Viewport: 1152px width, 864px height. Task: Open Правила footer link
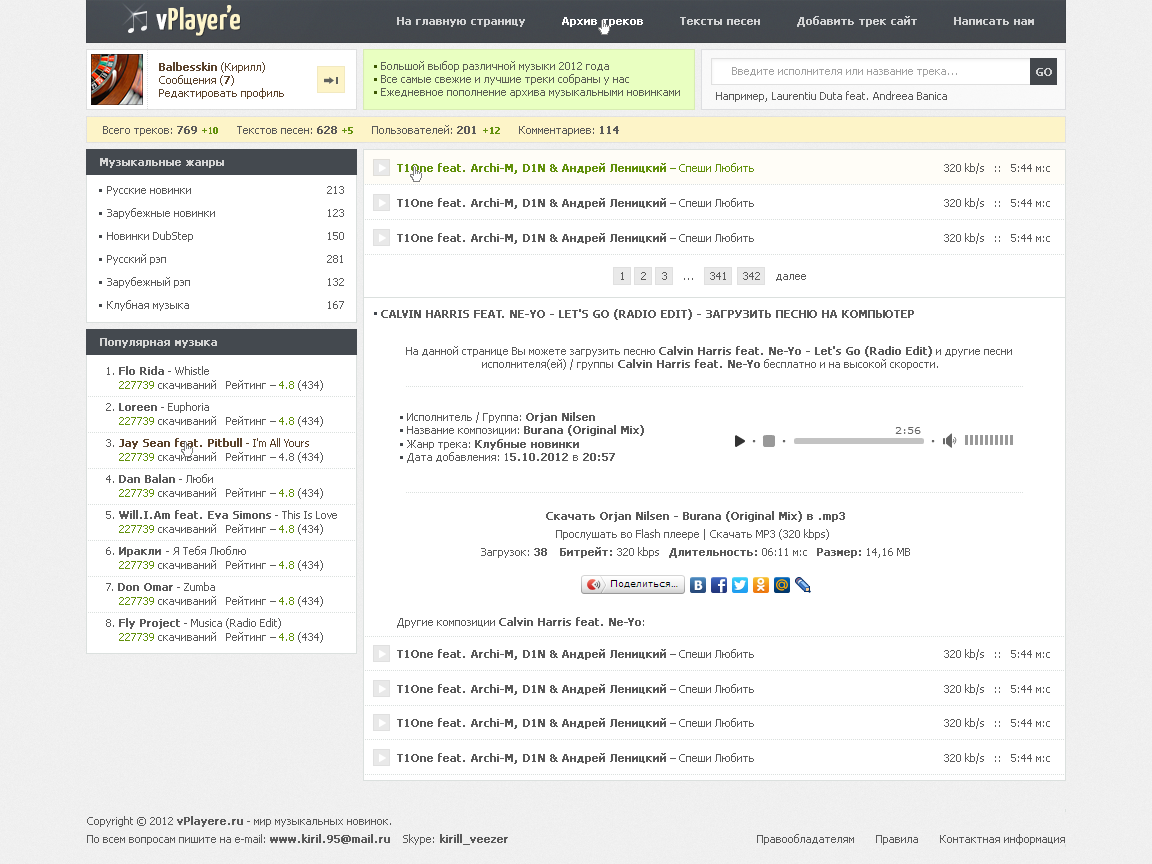(896, 839)
